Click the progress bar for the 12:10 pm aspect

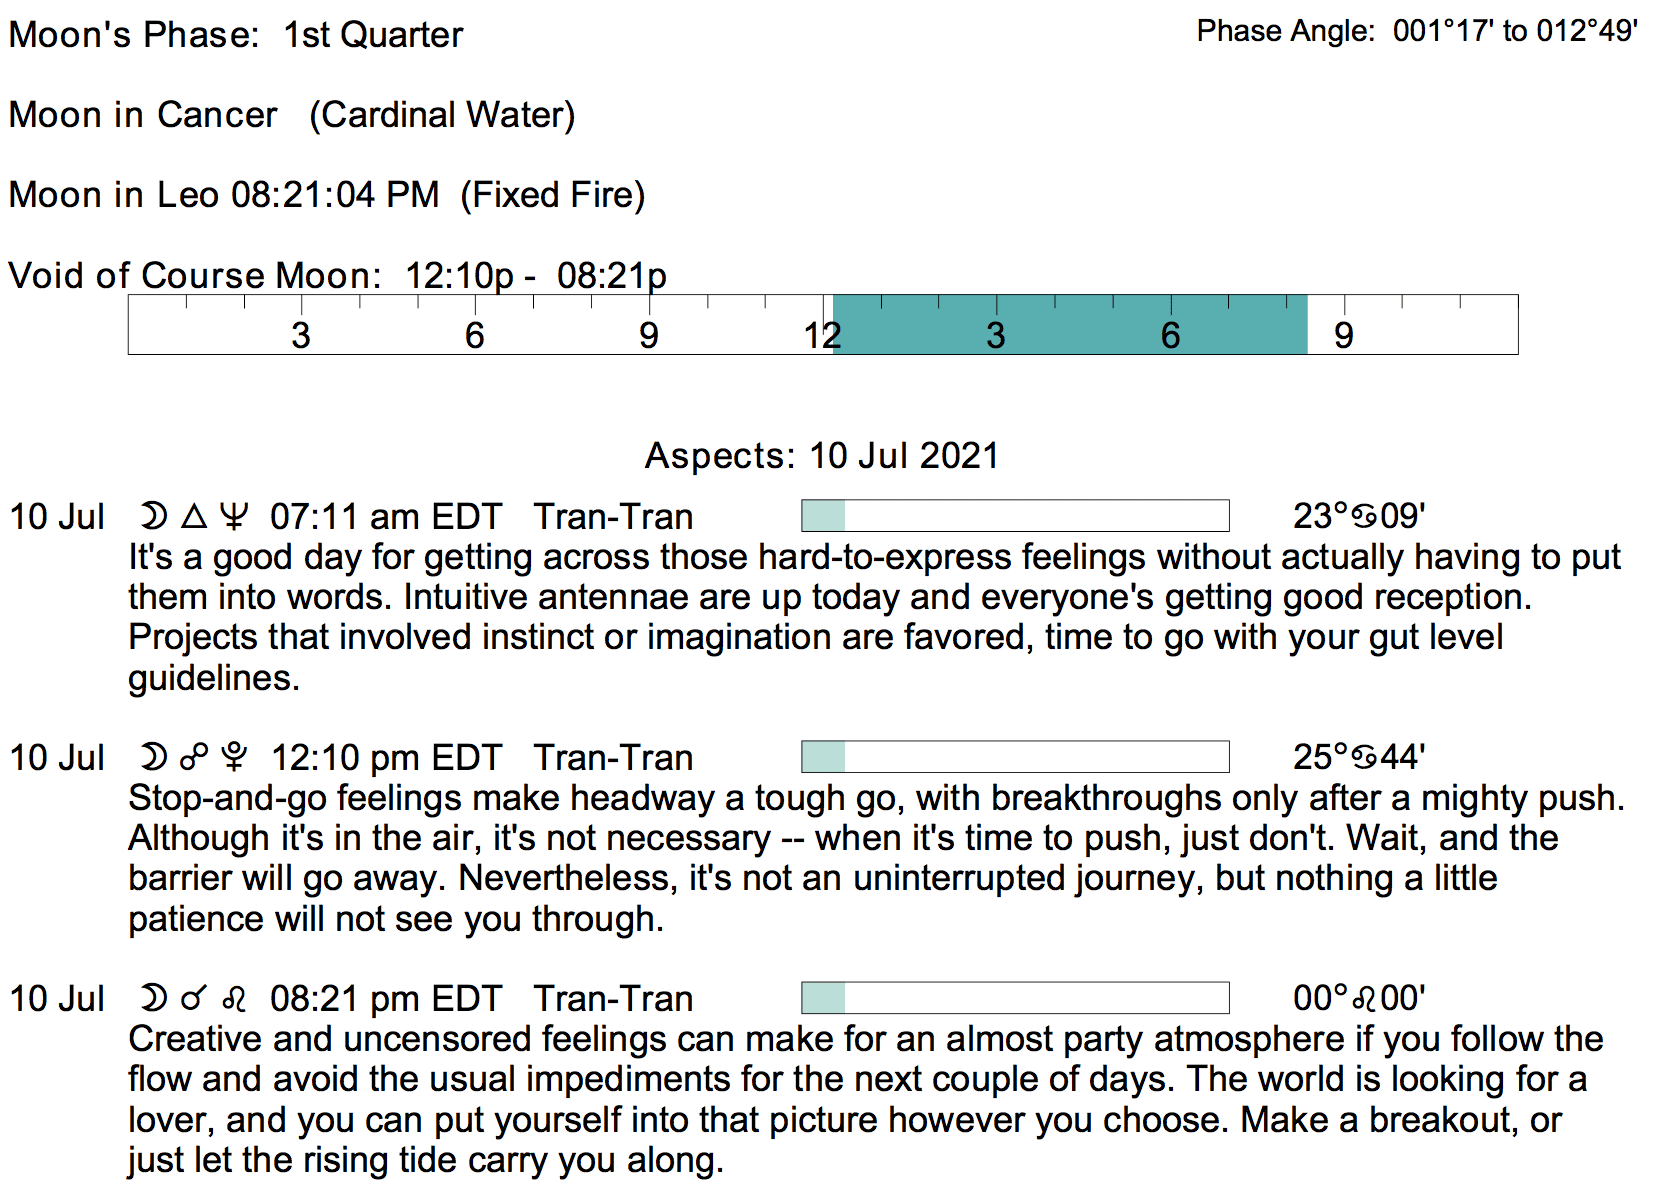[1015, 757]
